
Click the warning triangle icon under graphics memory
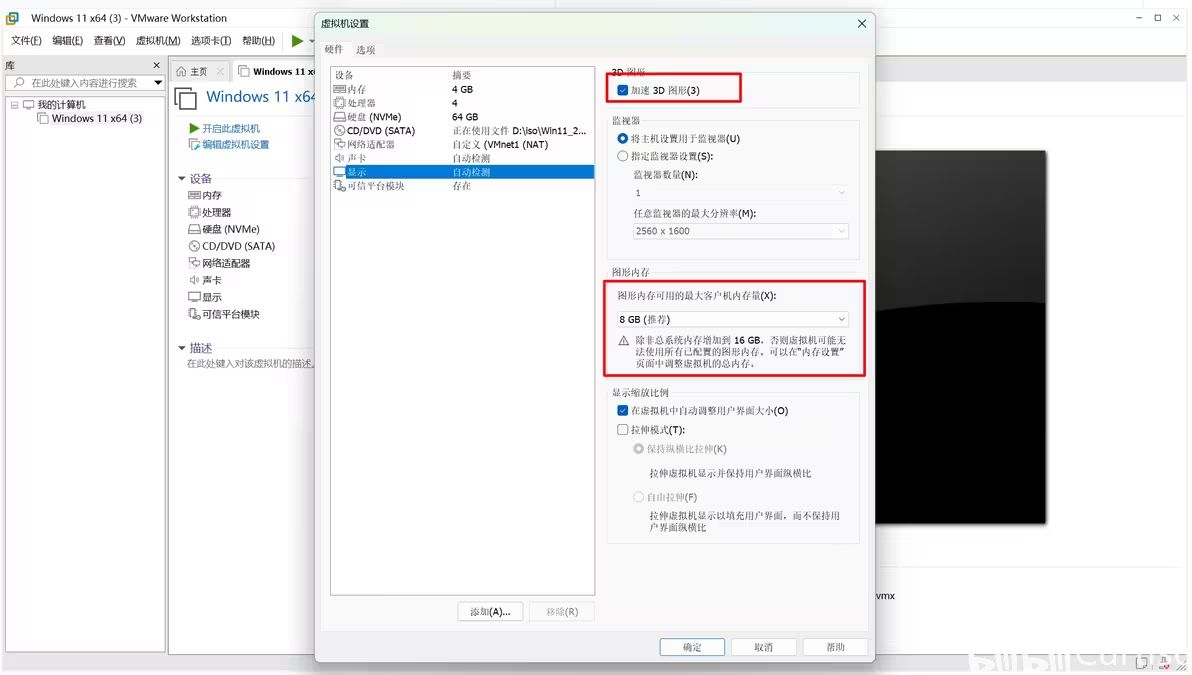(x=623, y=341)
